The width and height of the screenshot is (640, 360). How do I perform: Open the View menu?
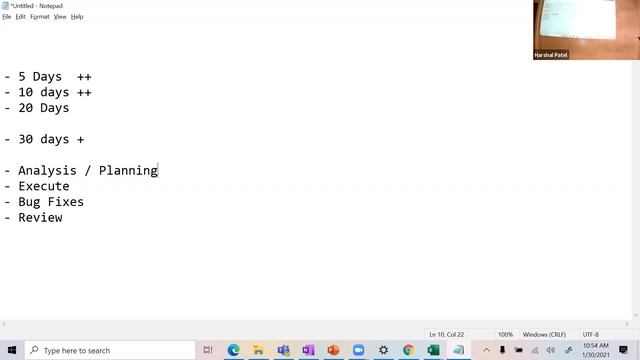pyautogui.click(x=60, y=17)
